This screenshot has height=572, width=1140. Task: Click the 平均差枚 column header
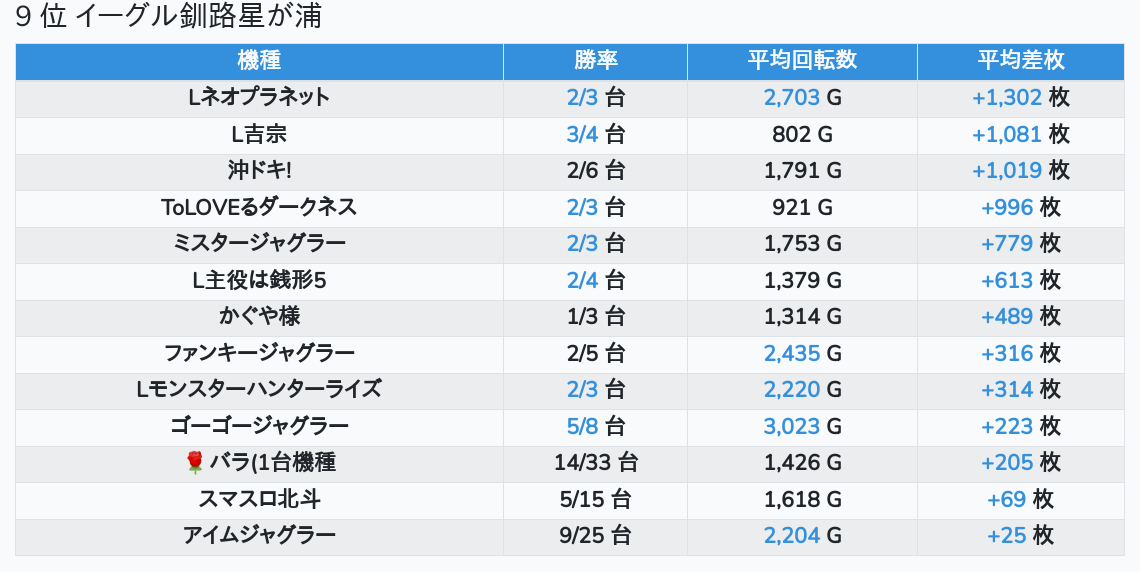(1020, 61)
